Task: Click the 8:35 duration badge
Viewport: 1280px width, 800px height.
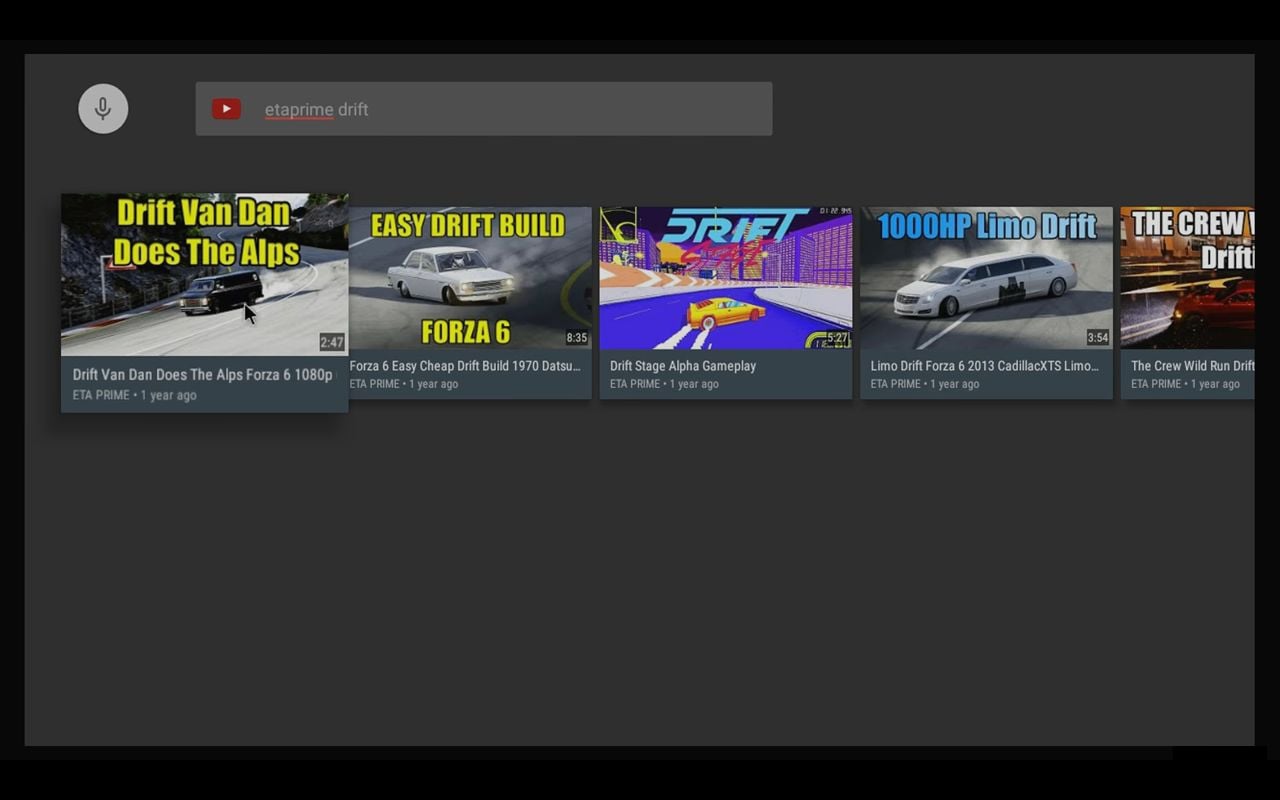Action: (577, 338)
